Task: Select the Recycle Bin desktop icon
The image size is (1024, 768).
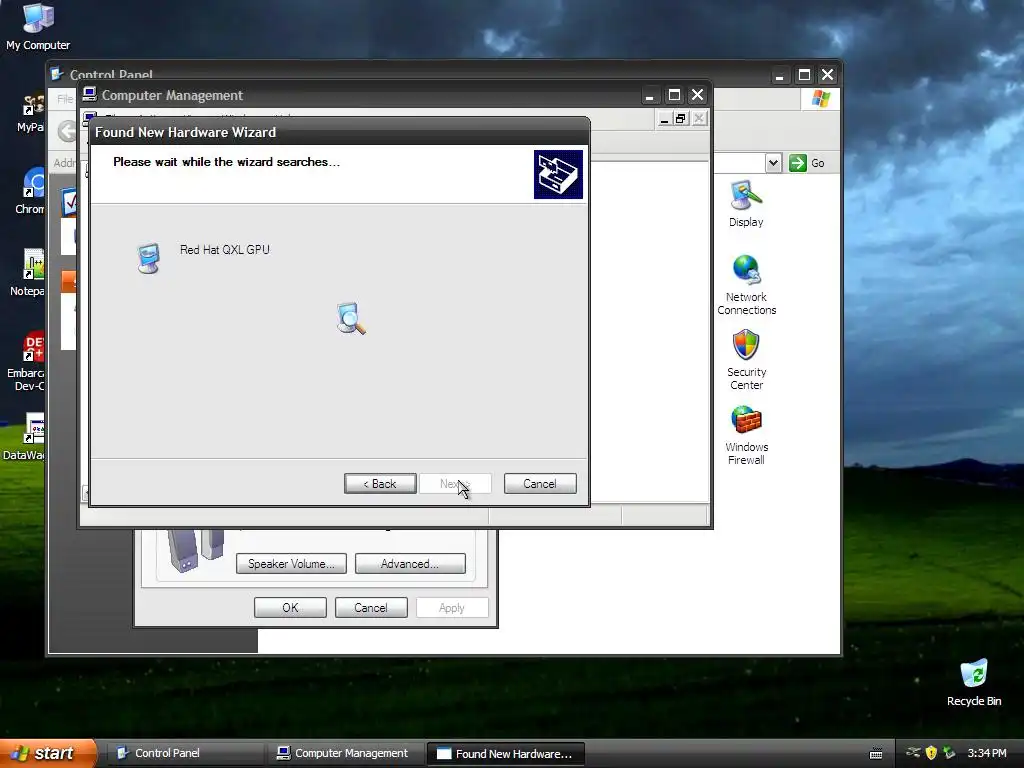Action: [x=974, y=683]
